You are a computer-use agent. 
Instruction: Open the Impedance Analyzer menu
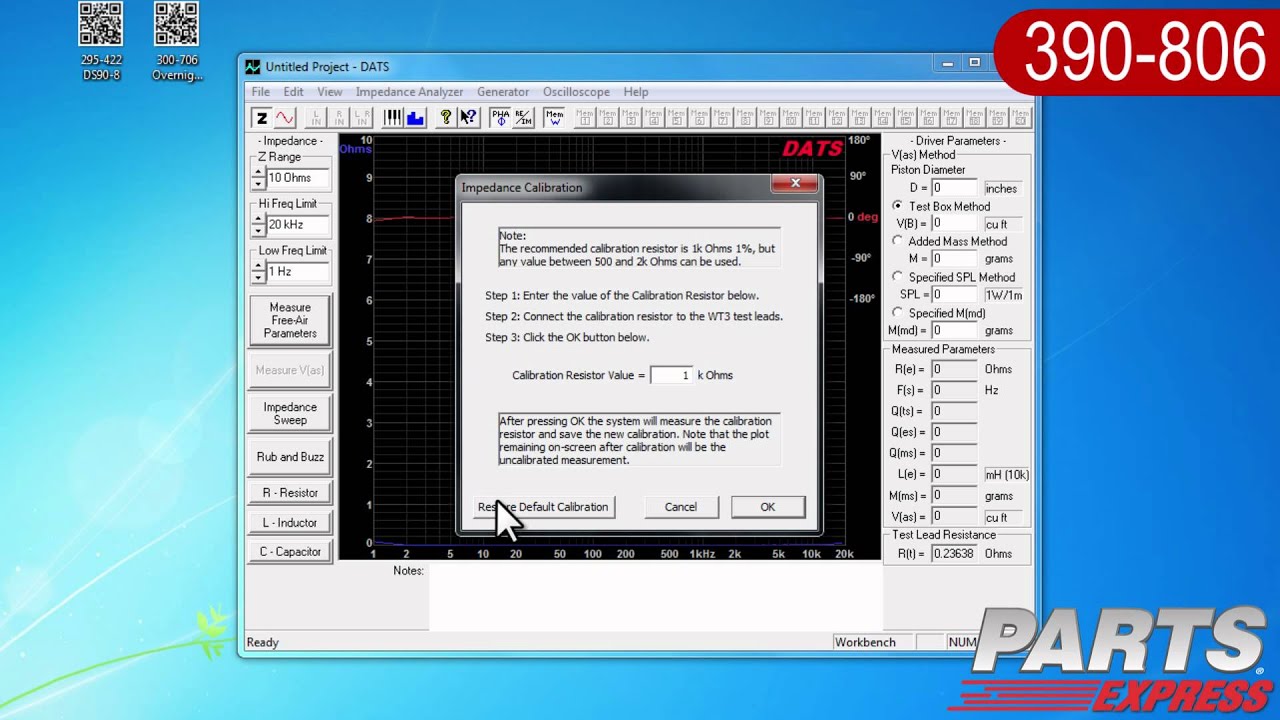pos(409,92)
